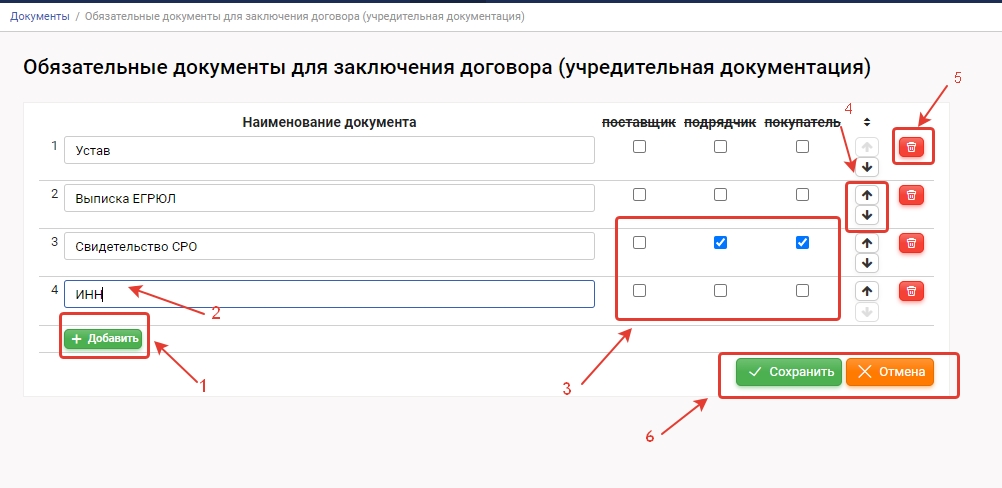Move Свидетельство СРО row up
This screenshot has height=488, width=1002.
click(867, 243)
